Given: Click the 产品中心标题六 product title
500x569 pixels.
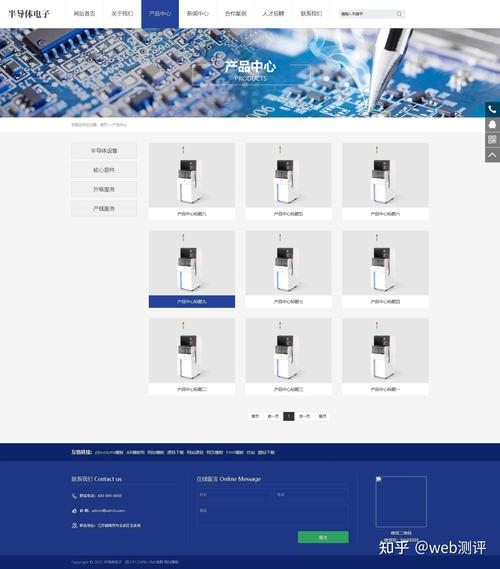Looking at the screenshot, I should click(385, 214).
